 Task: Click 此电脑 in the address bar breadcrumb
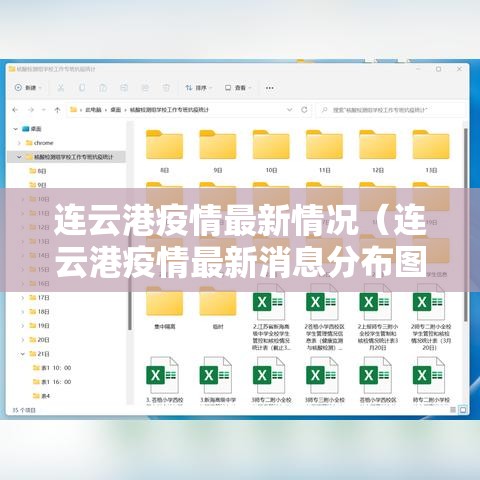[x=93, y=110]
